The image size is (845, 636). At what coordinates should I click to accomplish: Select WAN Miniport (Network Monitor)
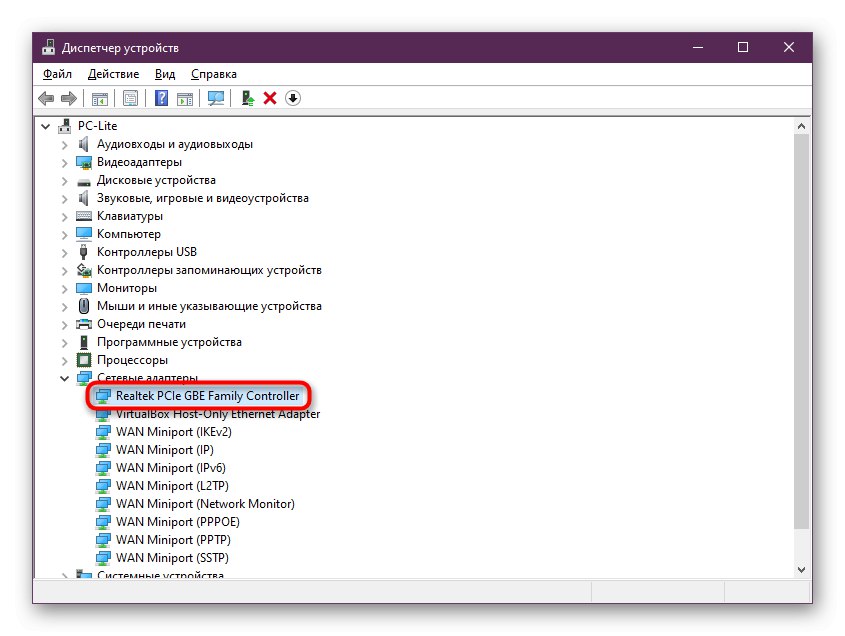click(205, 504)
